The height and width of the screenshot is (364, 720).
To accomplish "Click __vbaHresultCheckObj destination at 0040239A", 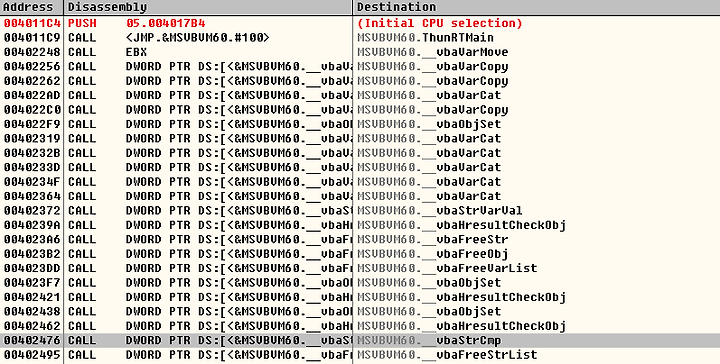I will [461, 225].
